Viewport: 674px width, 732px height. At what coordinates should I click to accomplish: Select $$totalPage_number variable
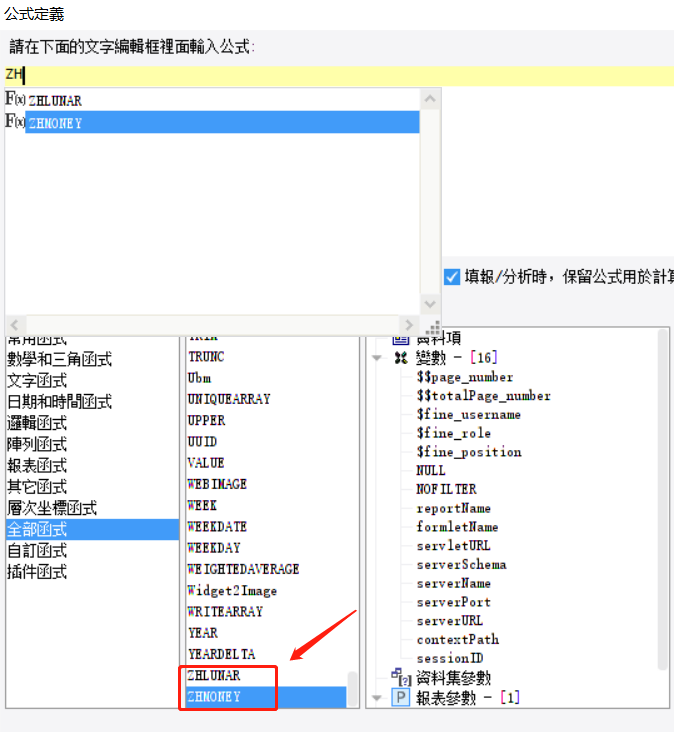click(x=484, y=396)
